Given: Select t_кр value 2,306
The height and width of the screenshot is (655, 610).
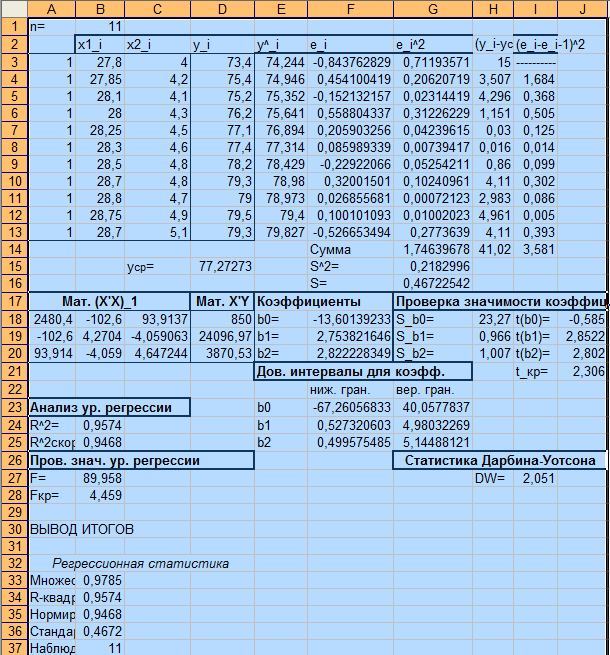Looking at the screenshot, I should [x=582, y=371].
